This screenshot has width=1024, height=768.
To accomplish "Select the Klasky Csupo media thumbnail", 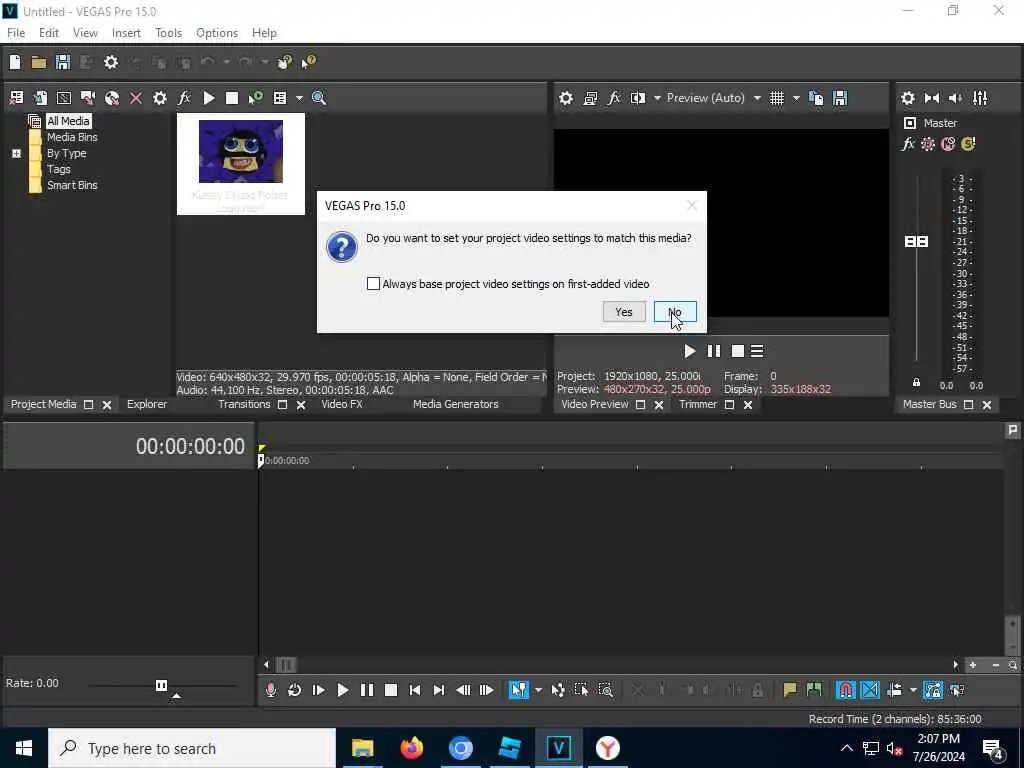I will pos(240,163).
